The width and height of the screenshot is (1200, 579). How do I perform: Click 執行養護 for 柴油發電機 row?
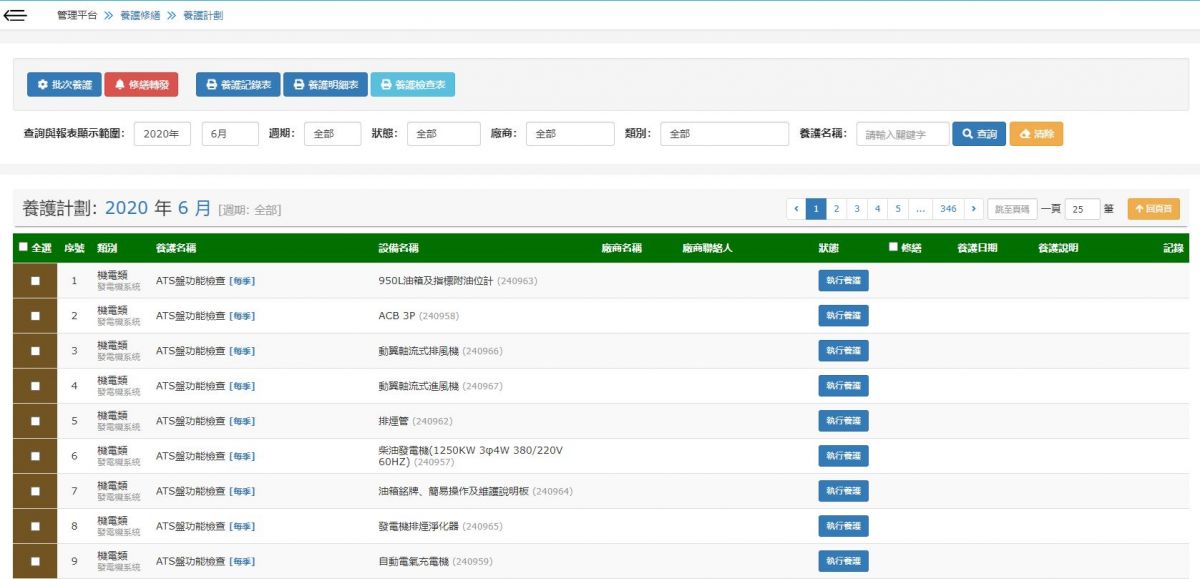(x=843, y=456)
